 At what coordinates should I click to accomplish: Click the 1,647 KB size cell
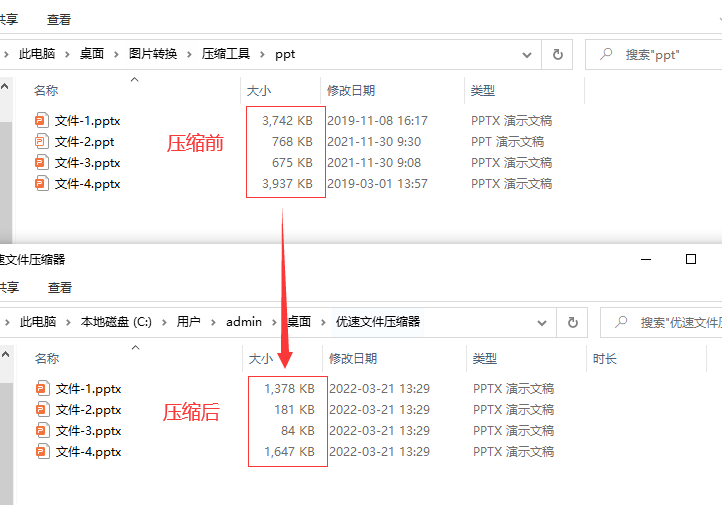click(x=289, y=452)
